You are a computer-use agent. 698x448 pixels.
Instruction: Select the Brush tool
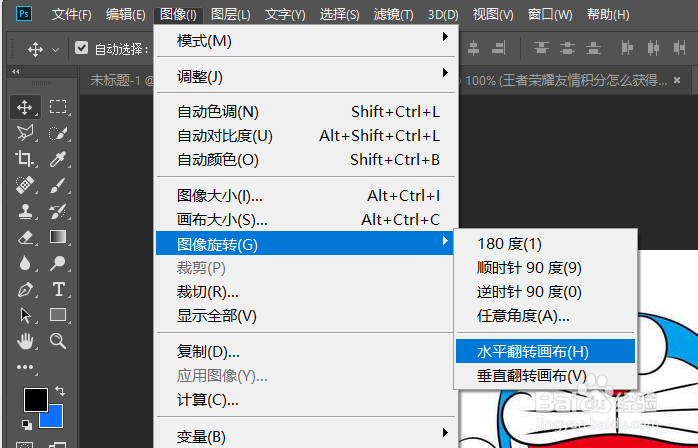(58, 185)
